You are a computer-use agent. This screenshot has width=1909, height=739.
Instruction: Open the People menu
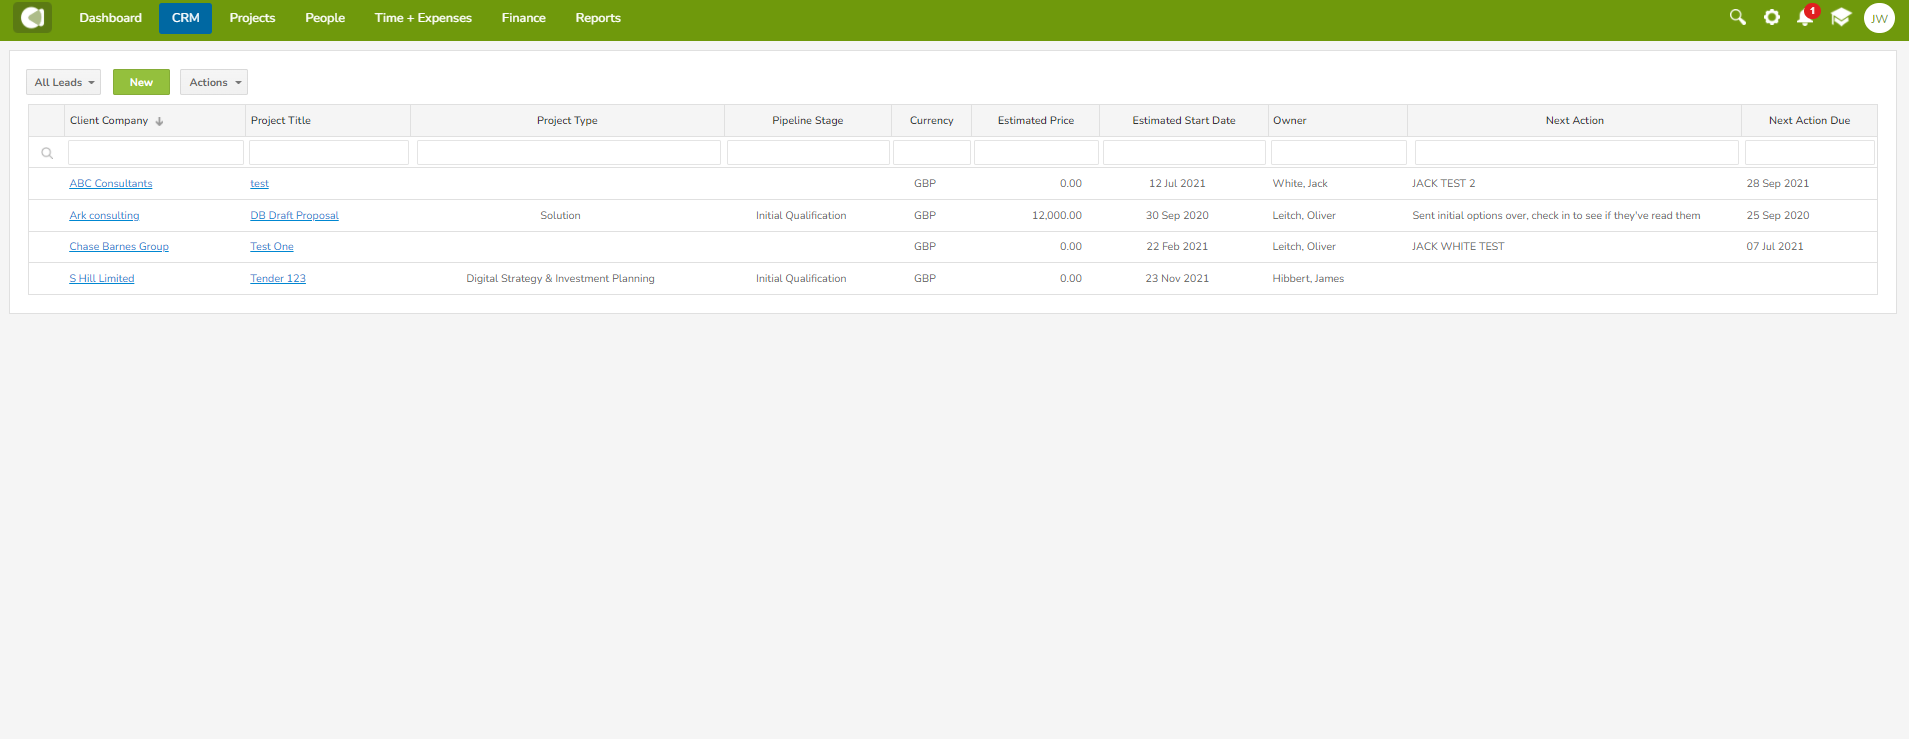point(325,18)
